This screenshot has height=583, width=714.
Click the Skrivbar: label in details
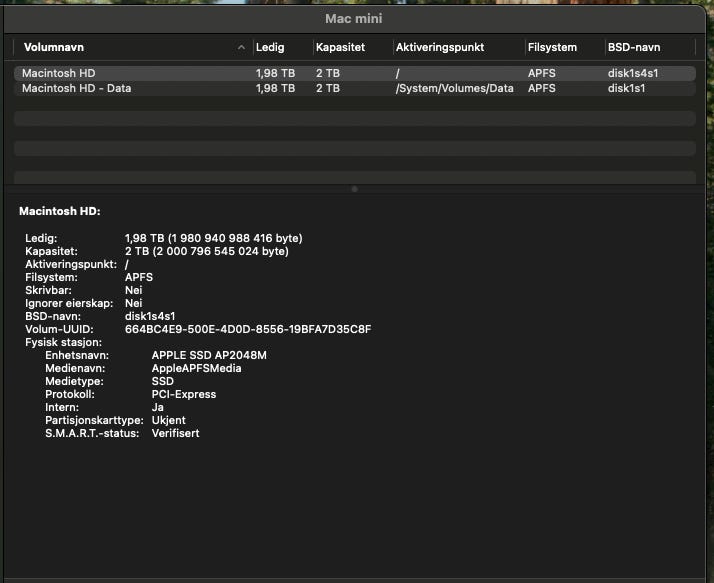click(x=48, y=291)
